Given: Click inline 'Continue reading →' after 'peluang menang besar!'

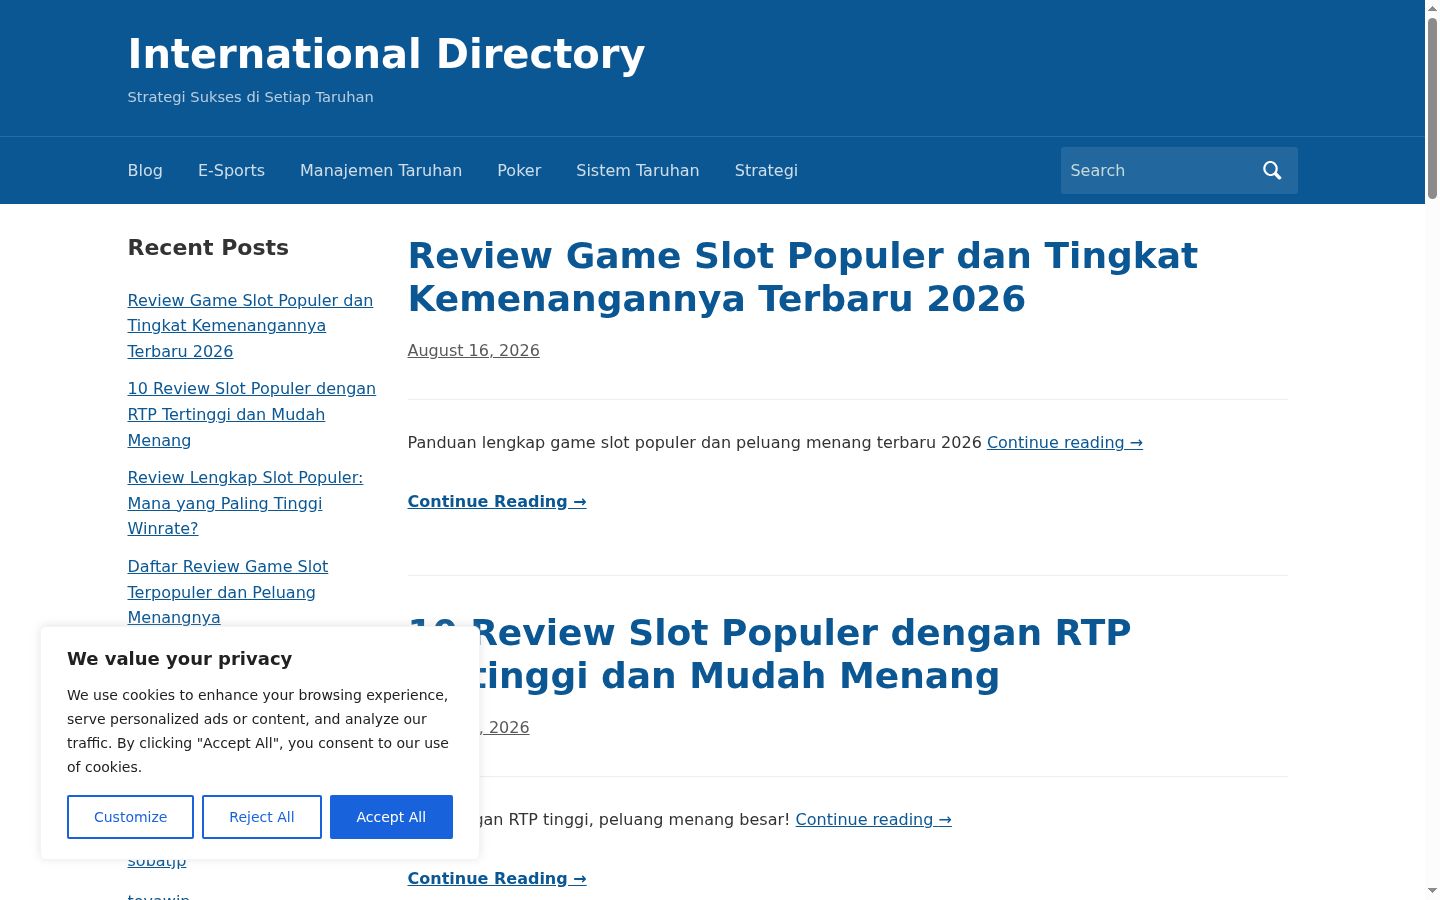Looking at the screenshot, I should 873,819.
